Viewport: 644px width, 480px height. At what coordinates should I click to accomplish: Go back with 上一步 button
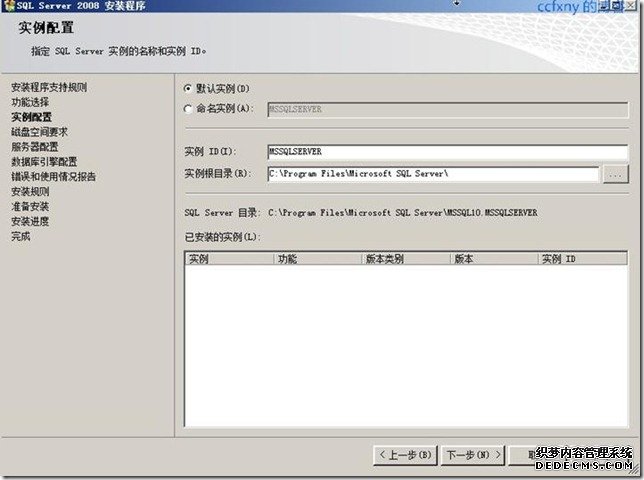(405, 455)
